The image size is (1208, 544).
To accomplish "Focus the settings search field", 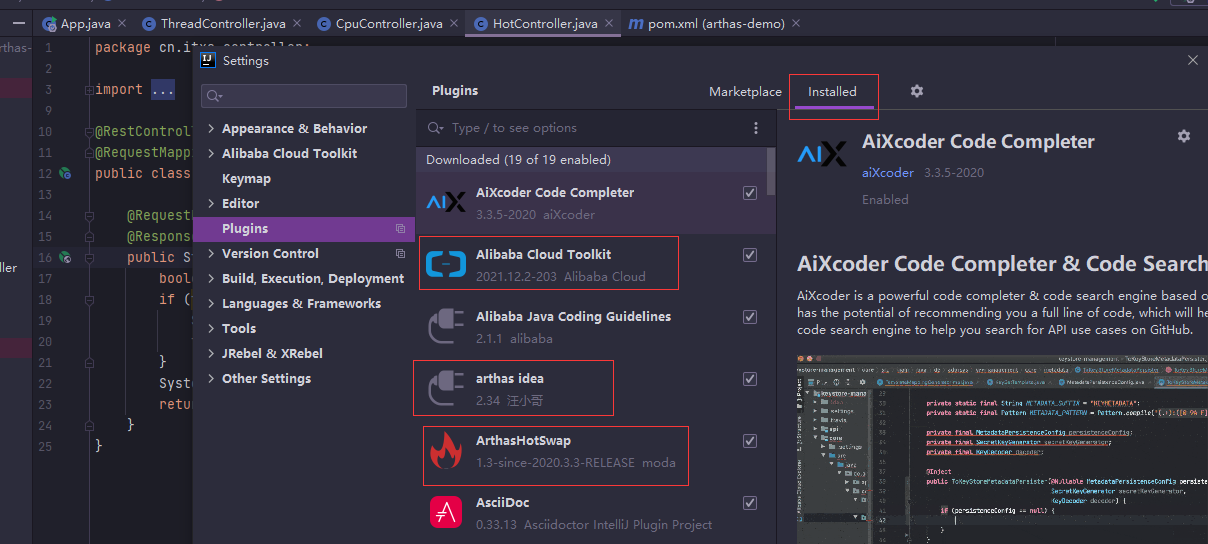I will 304,96.
